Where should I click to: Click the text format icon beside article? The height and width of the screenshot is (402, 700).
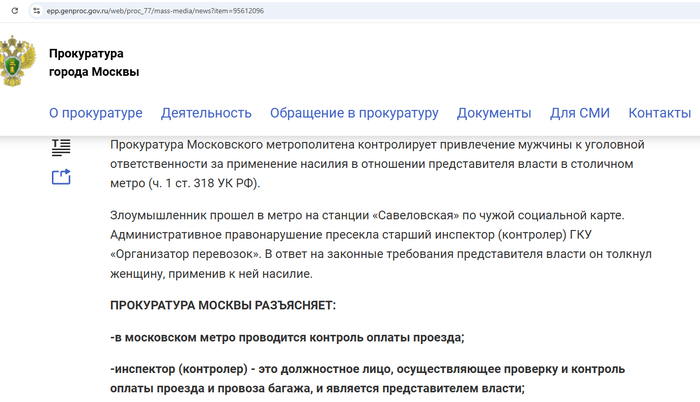tap(62, 147)
